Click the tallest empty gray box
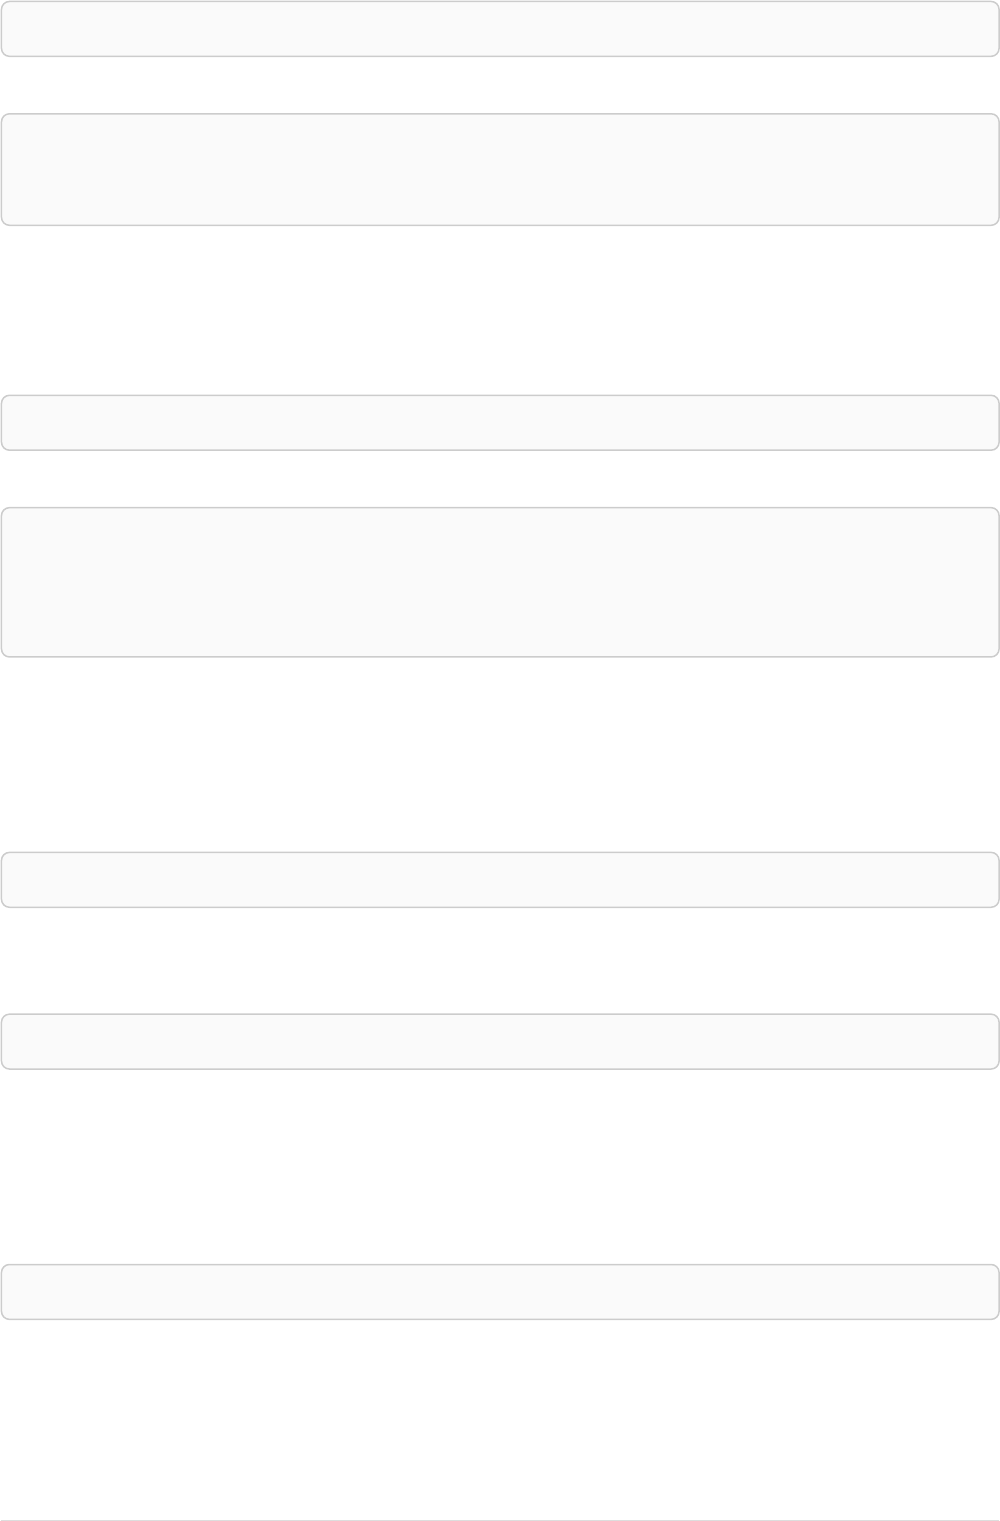The width and height of the screenshot is (1000, 1521). click(500, 582)
